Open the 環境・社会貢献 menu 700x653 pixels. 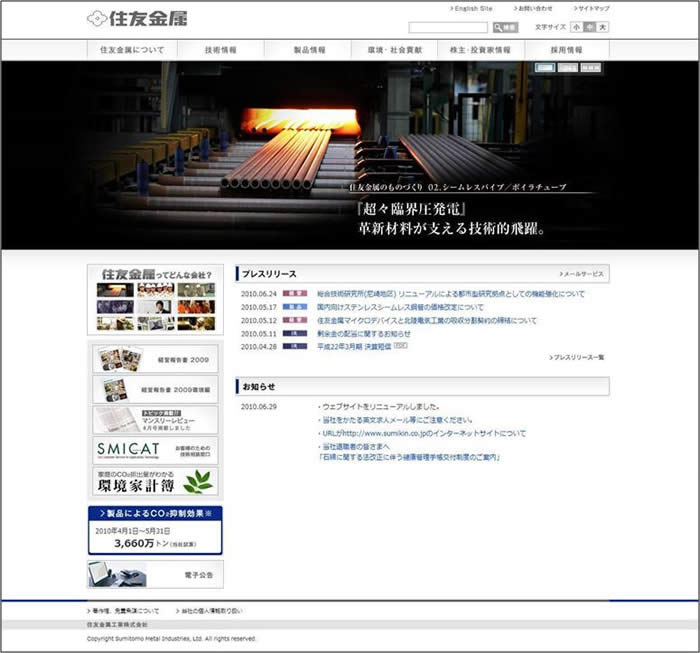pyautogui.click(x=395, y=50)
